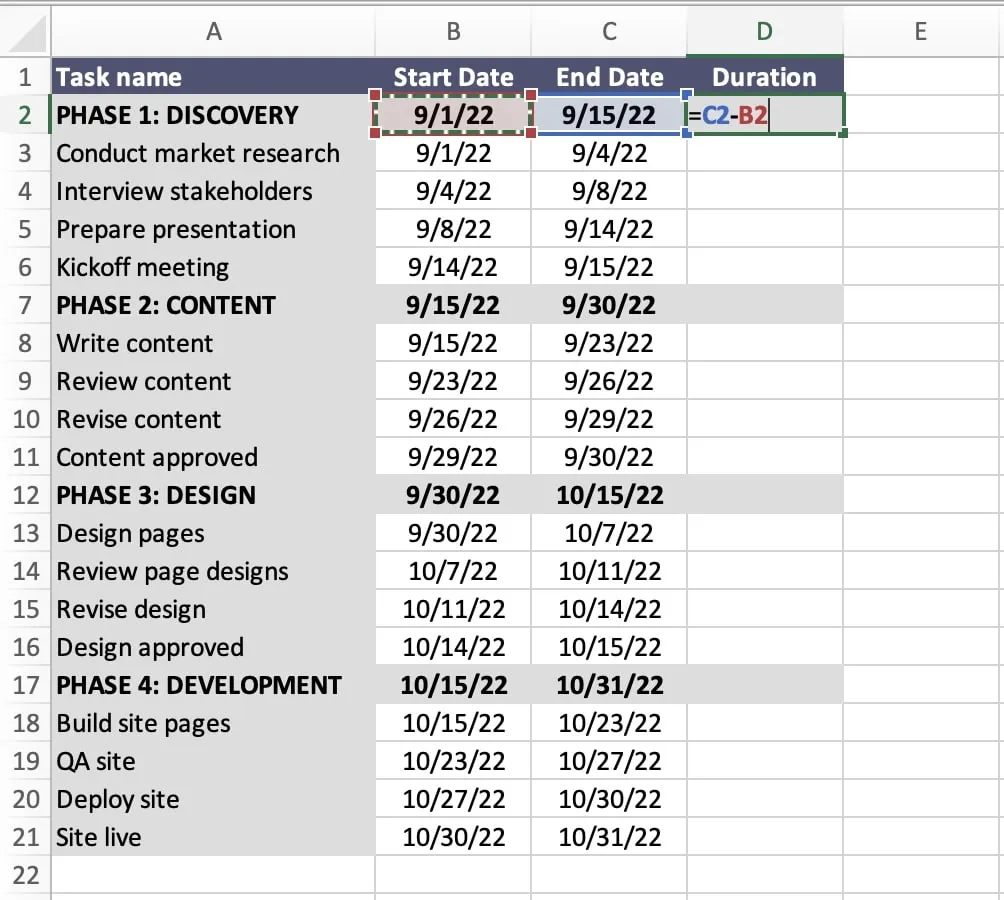Click the End Date header cell

(608, 76)
